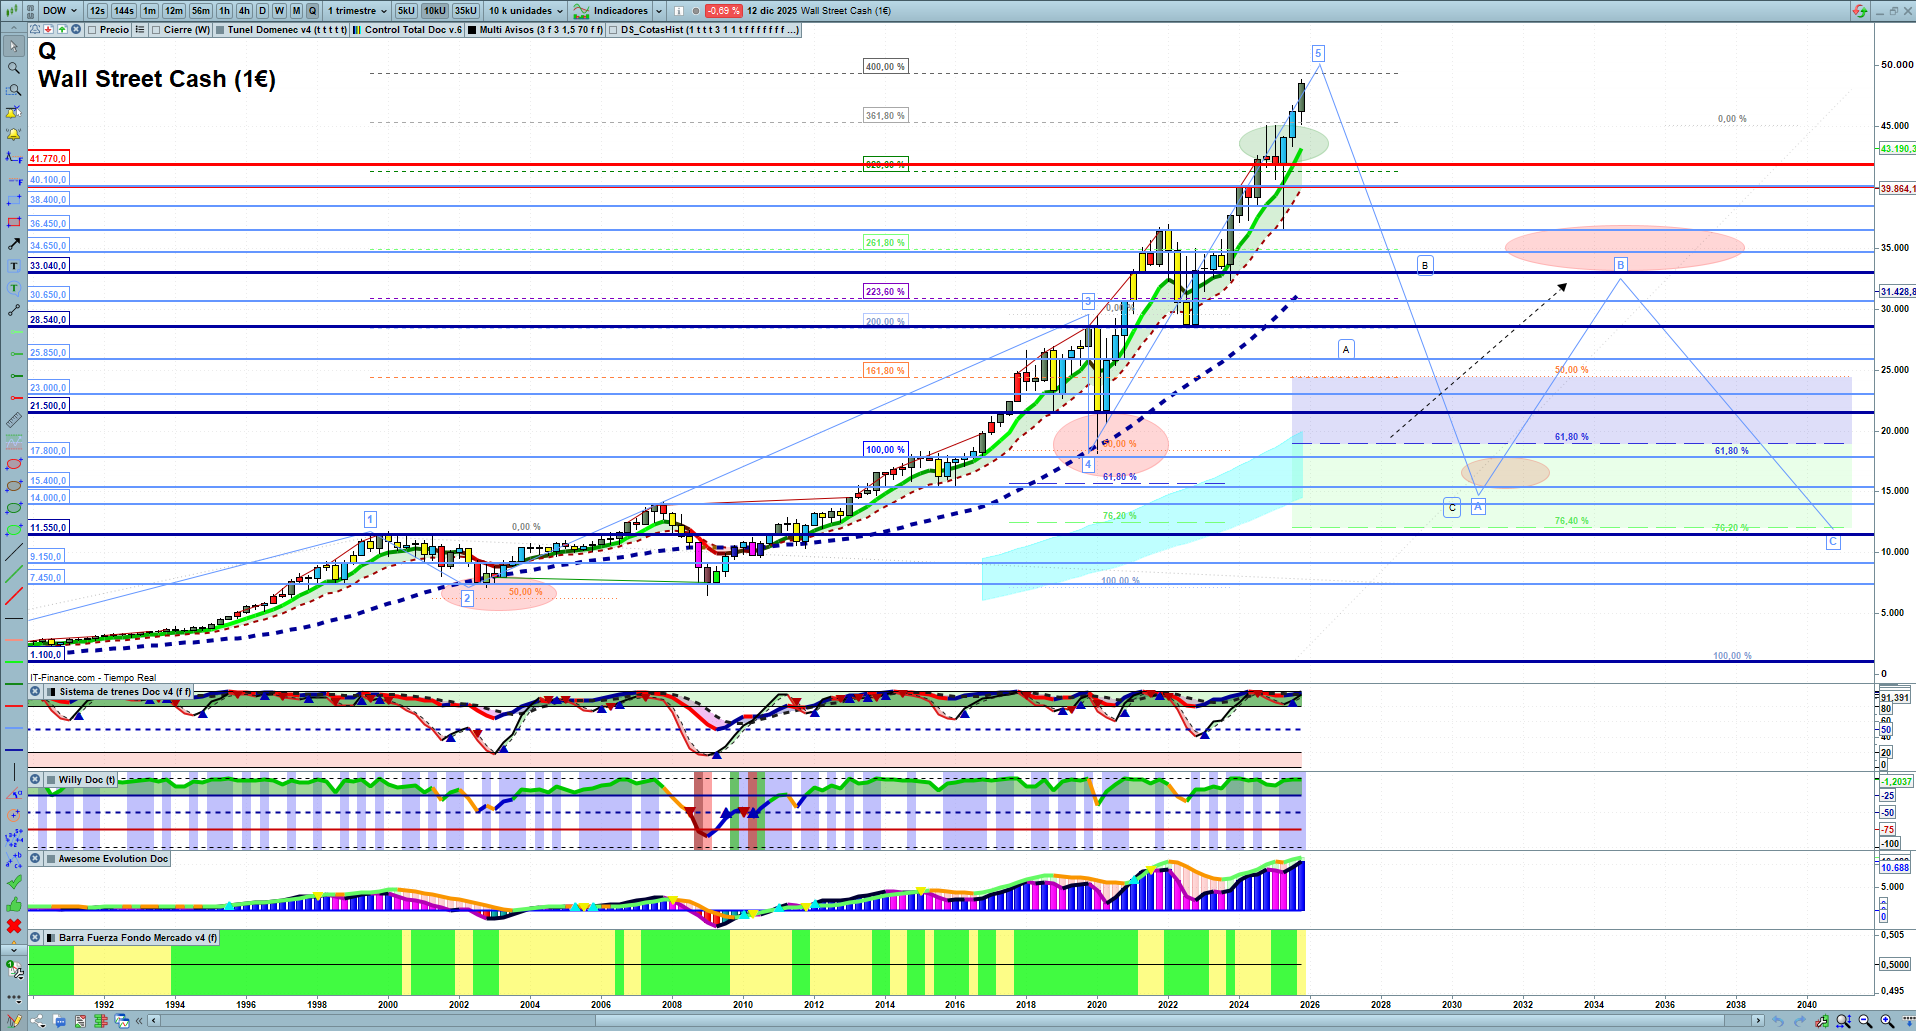Activate the magnifying glass zoom tool
The height and width of the screenshot is (1031, 1916).
point(14,68)
